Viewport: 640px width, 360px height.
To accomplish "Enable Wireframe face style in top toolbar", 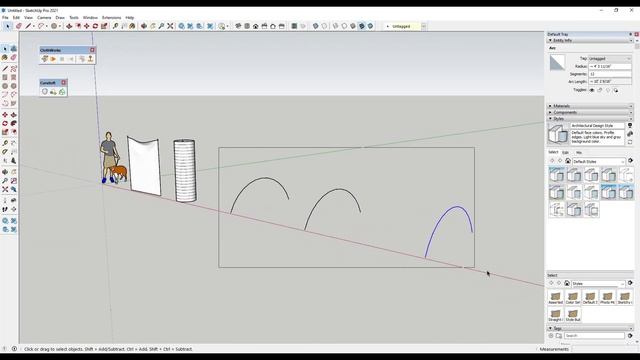I will [336, 26].
